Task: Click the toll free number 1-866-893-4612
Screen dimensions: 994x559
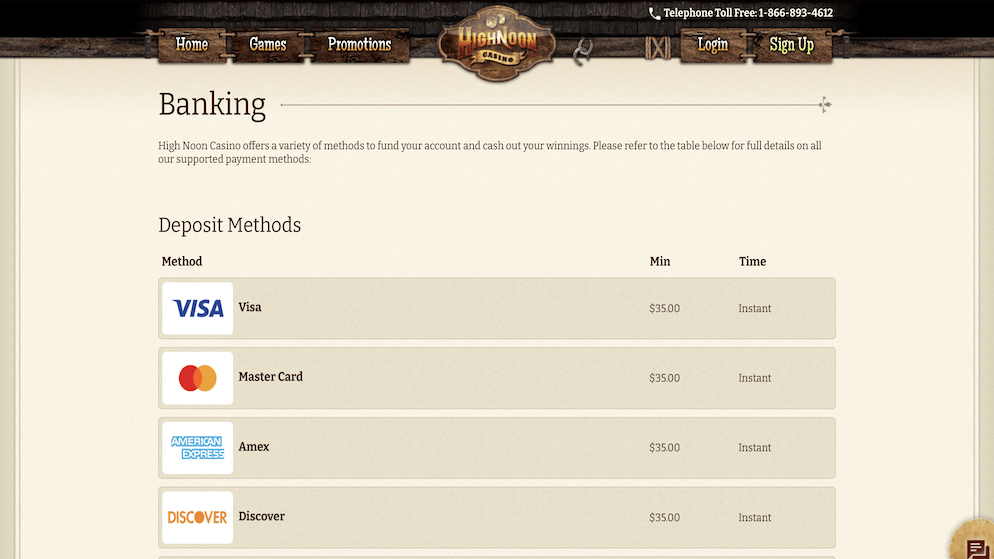Action: (x=795, y=13)
